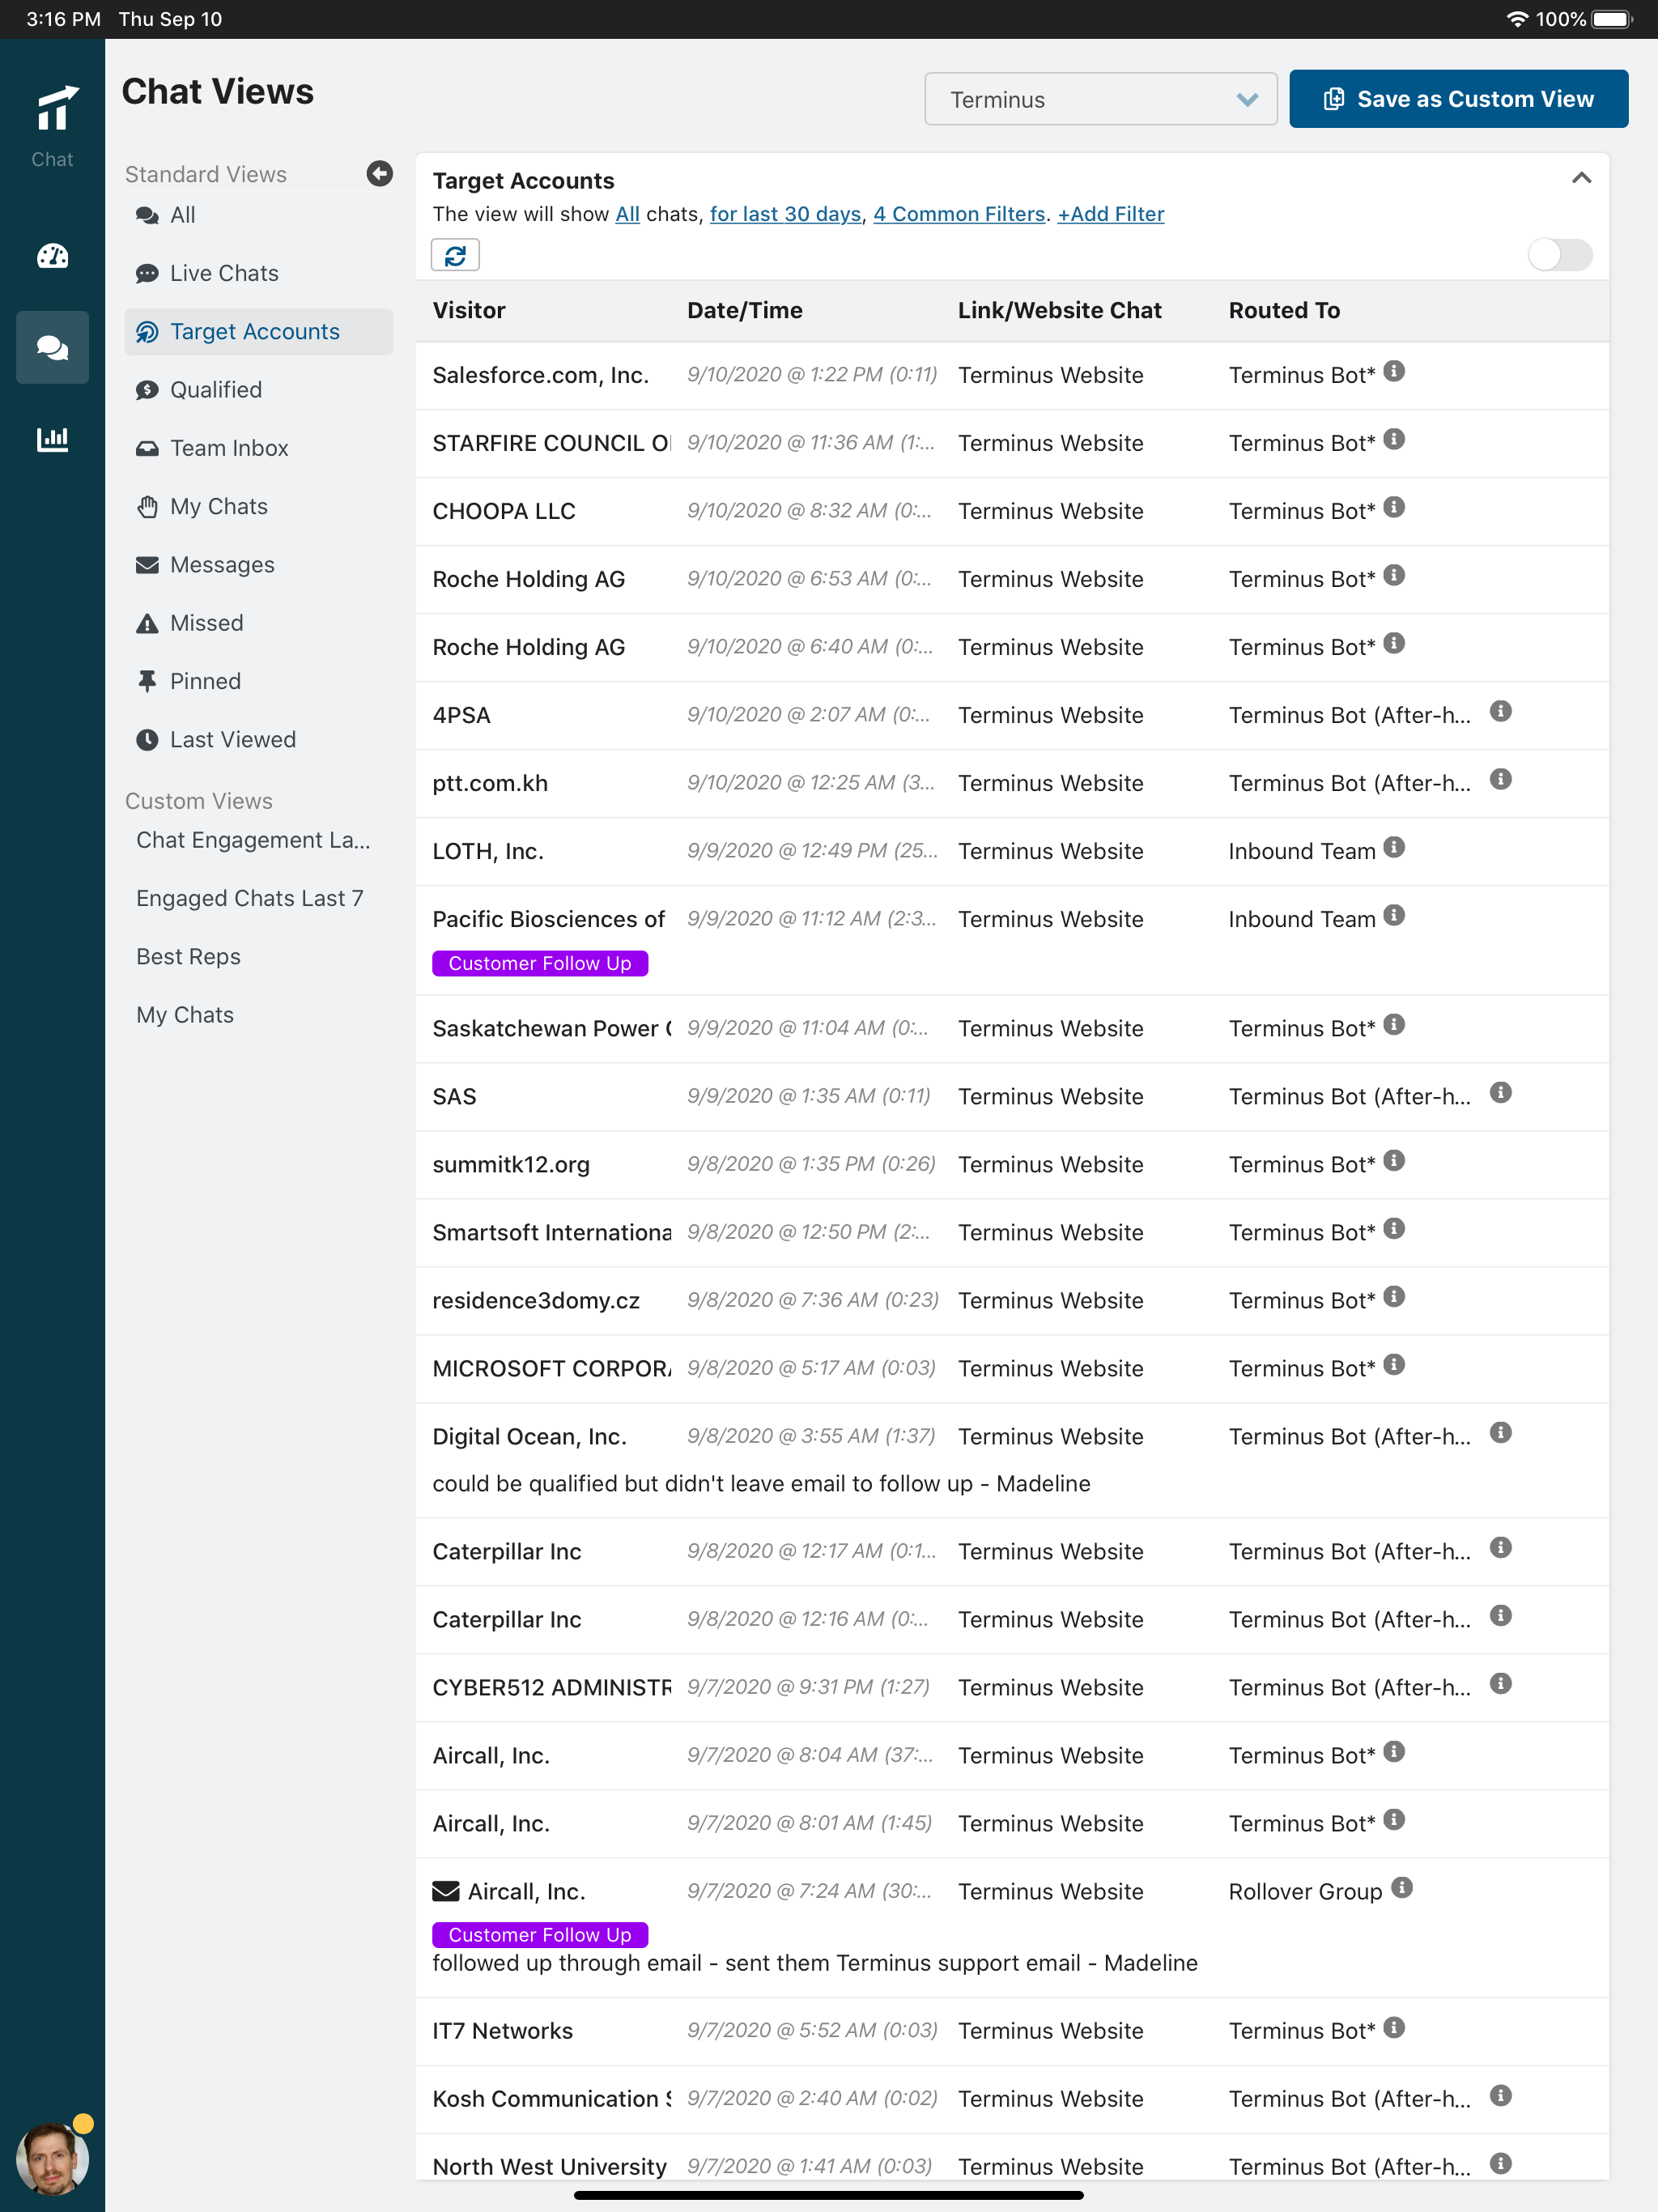Viewport: 1658px width, 2212px height.
Task: Toggle the switch in Target Accounts panel
Action: point(1559,255)
